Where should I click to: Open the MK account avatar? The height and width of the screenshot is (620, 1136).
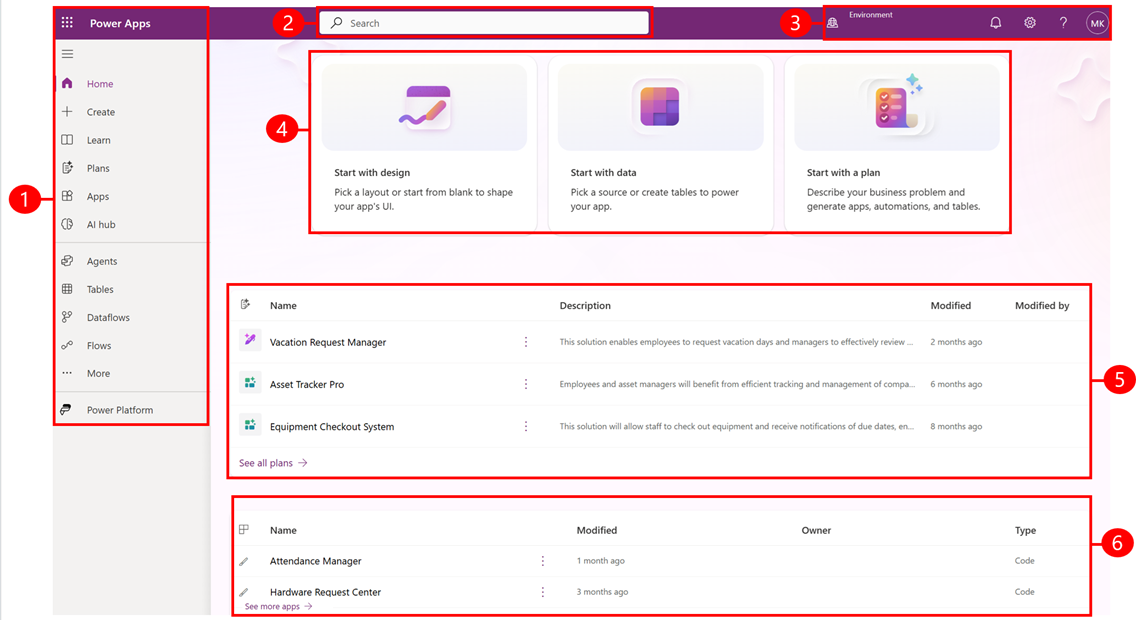1097,23
